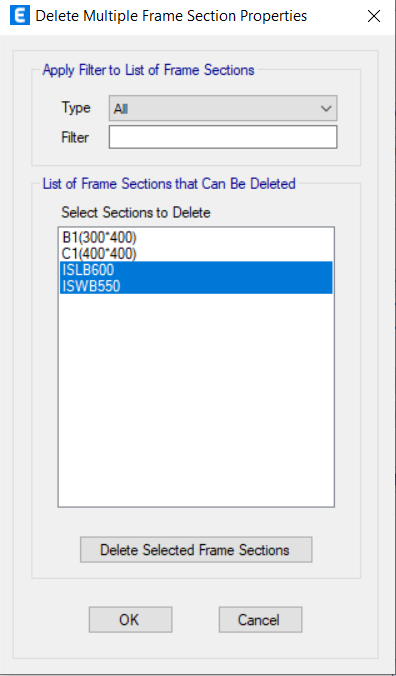
Task: Click Delete Selected Frame Sections button
Action: [x=196, y=550]
